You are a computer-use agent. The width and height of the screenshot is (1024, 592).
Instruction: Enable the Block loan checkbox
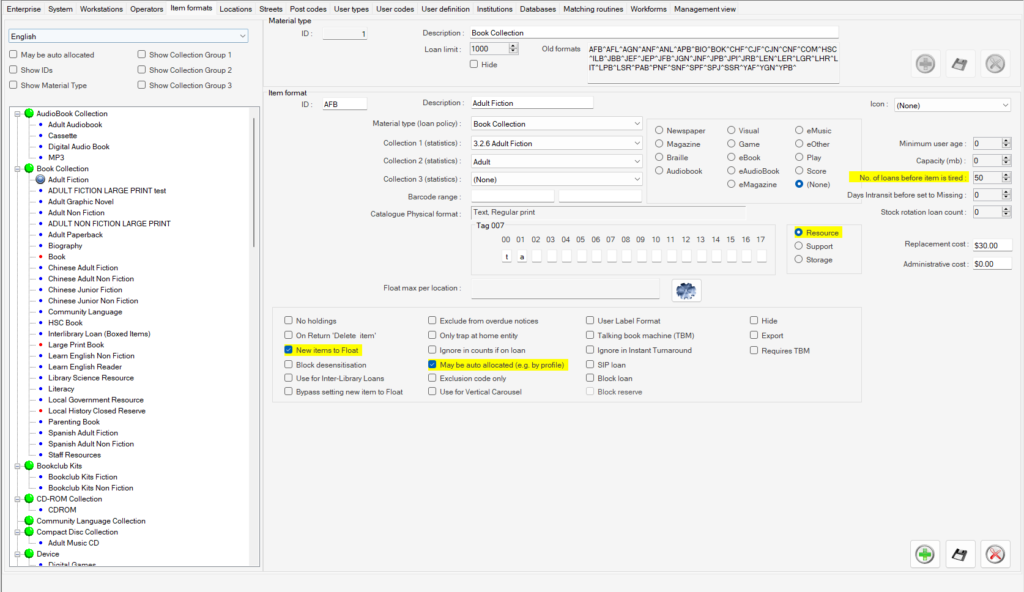[590, 379]
